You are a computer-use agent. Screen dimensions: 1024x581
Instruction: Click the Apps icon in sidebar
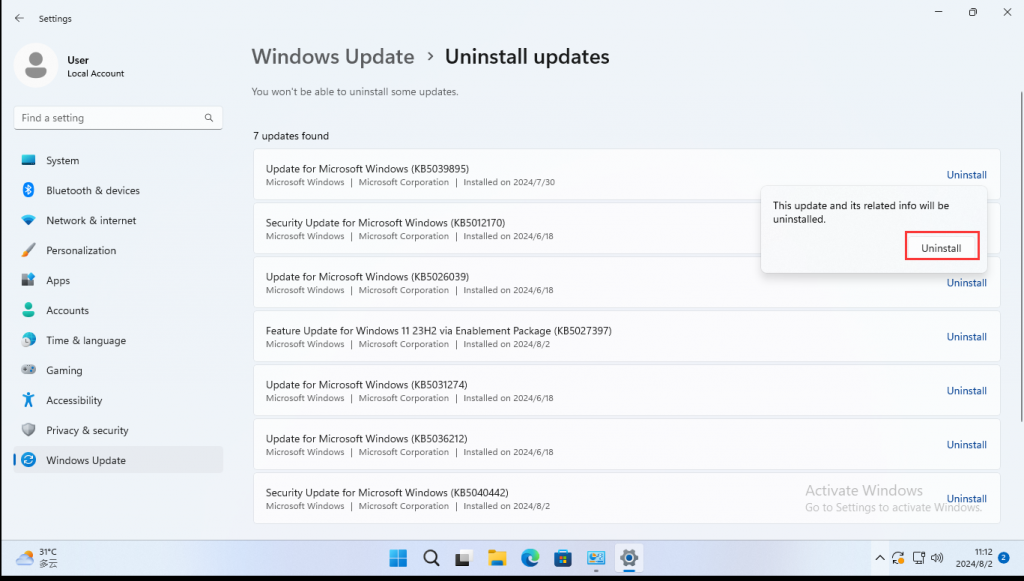click(28, 280)
